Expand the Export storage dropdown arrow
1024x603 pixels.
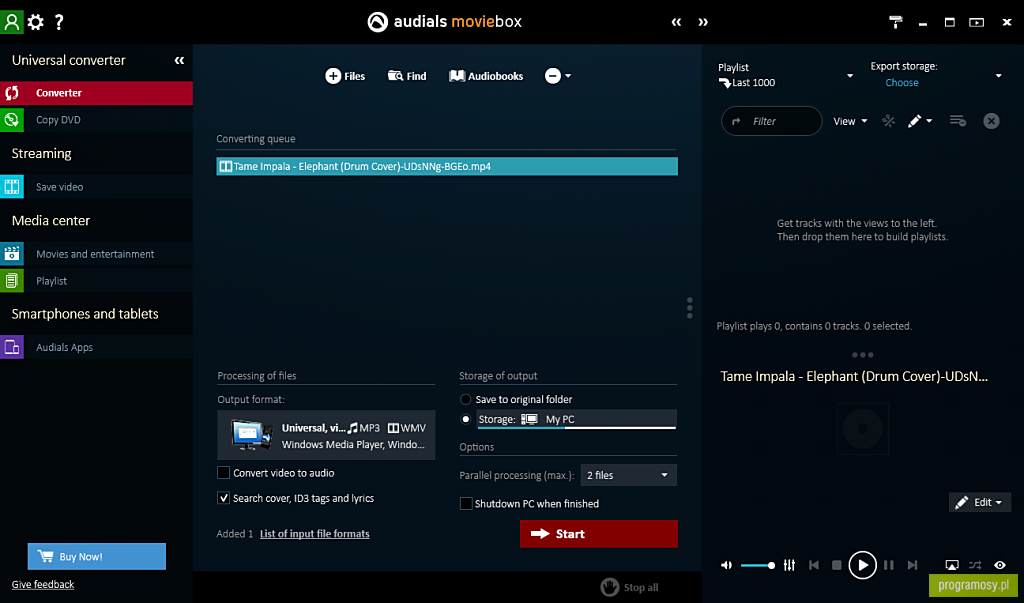[x=999, y=76]
